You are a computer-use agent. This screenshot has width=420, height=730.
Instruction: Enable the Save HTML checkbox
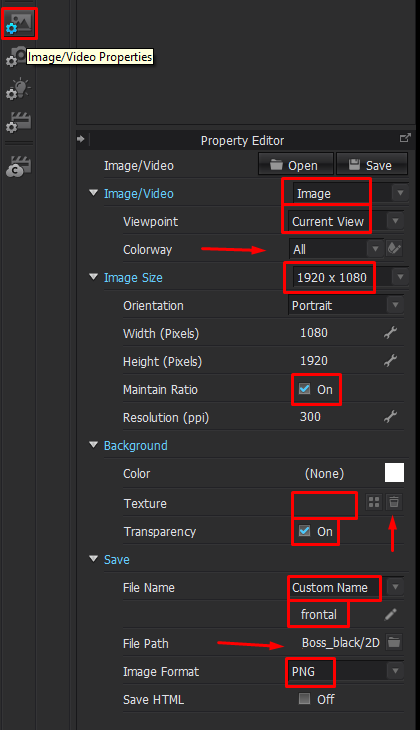pos(304,698)
